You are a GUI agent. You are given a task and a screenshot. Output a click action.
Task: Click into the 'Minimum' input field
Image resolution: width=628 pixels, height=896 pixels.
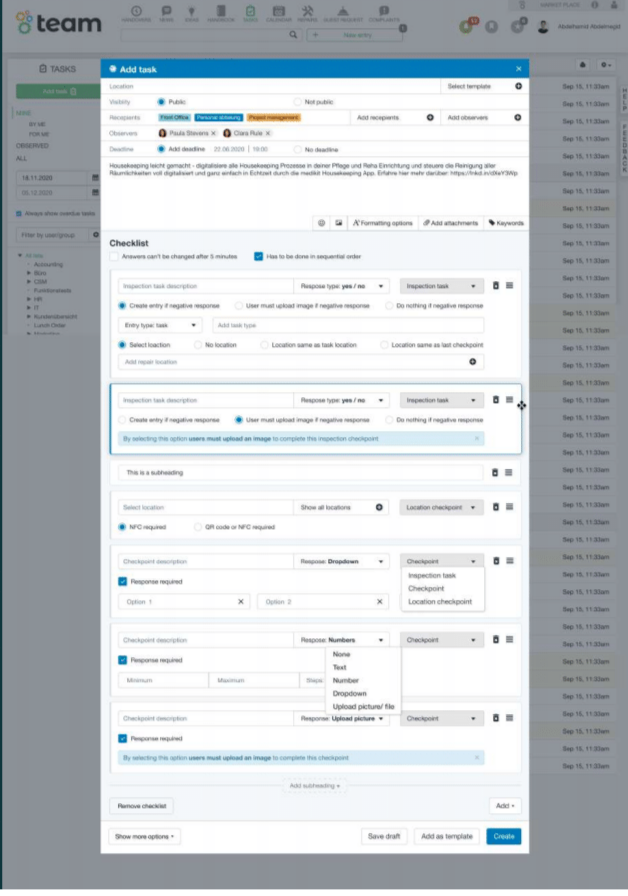point(163,681)
